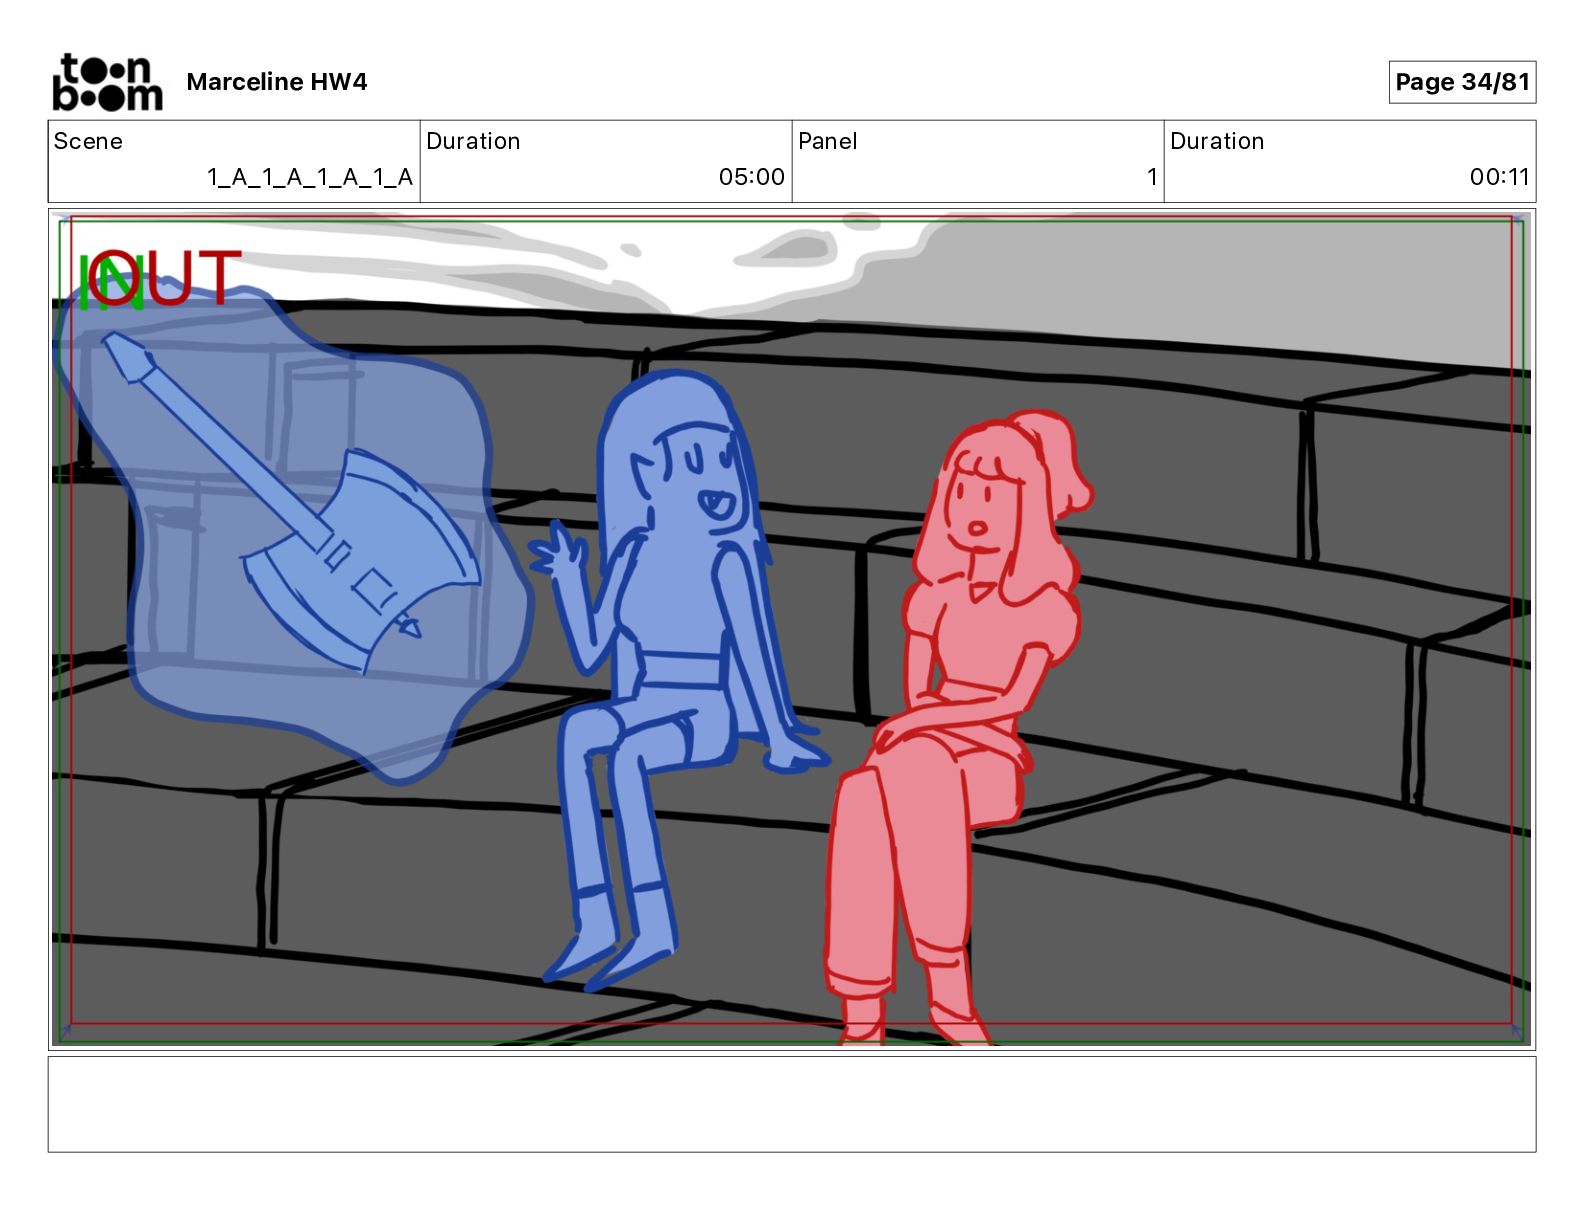Click the 'Scene' header label
Viewport: 1584px width, 1224px height.
point(88,141)
